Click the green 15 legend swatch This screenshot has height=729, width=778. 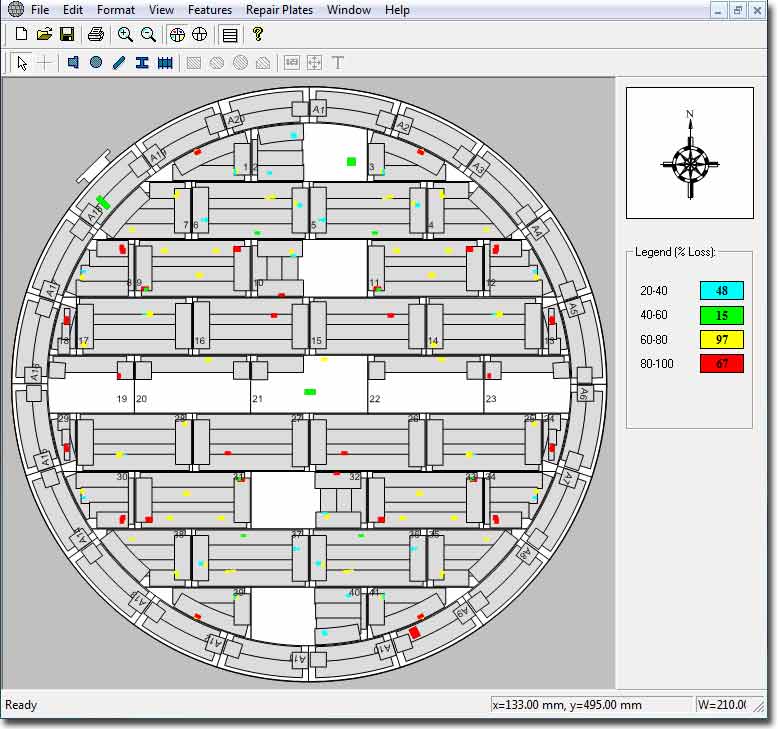[x=721, y=315]
